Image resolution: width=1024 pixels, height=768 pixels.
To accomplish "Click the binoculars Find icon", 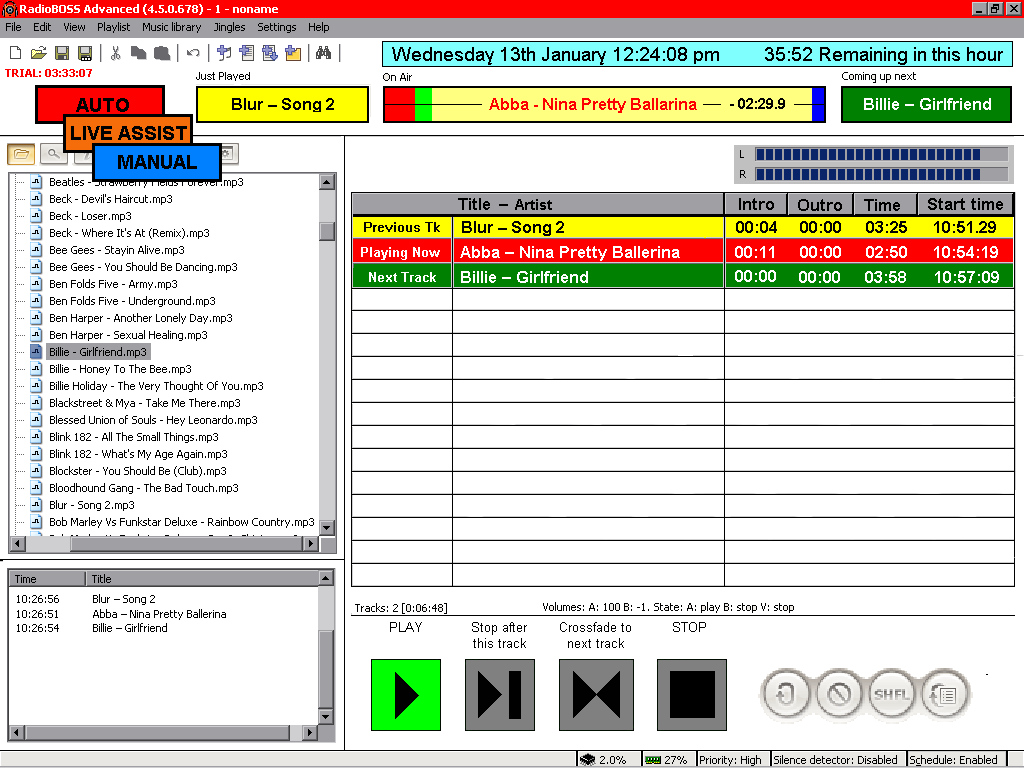I will (x=323, y=53).
